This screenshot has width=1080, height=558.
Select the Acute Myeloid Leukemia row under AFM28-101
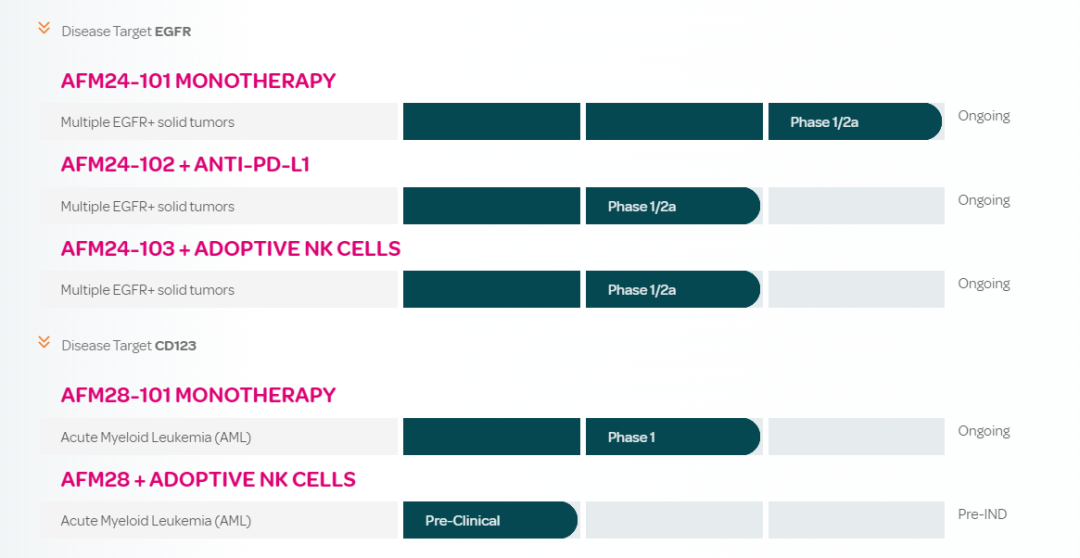156,437
